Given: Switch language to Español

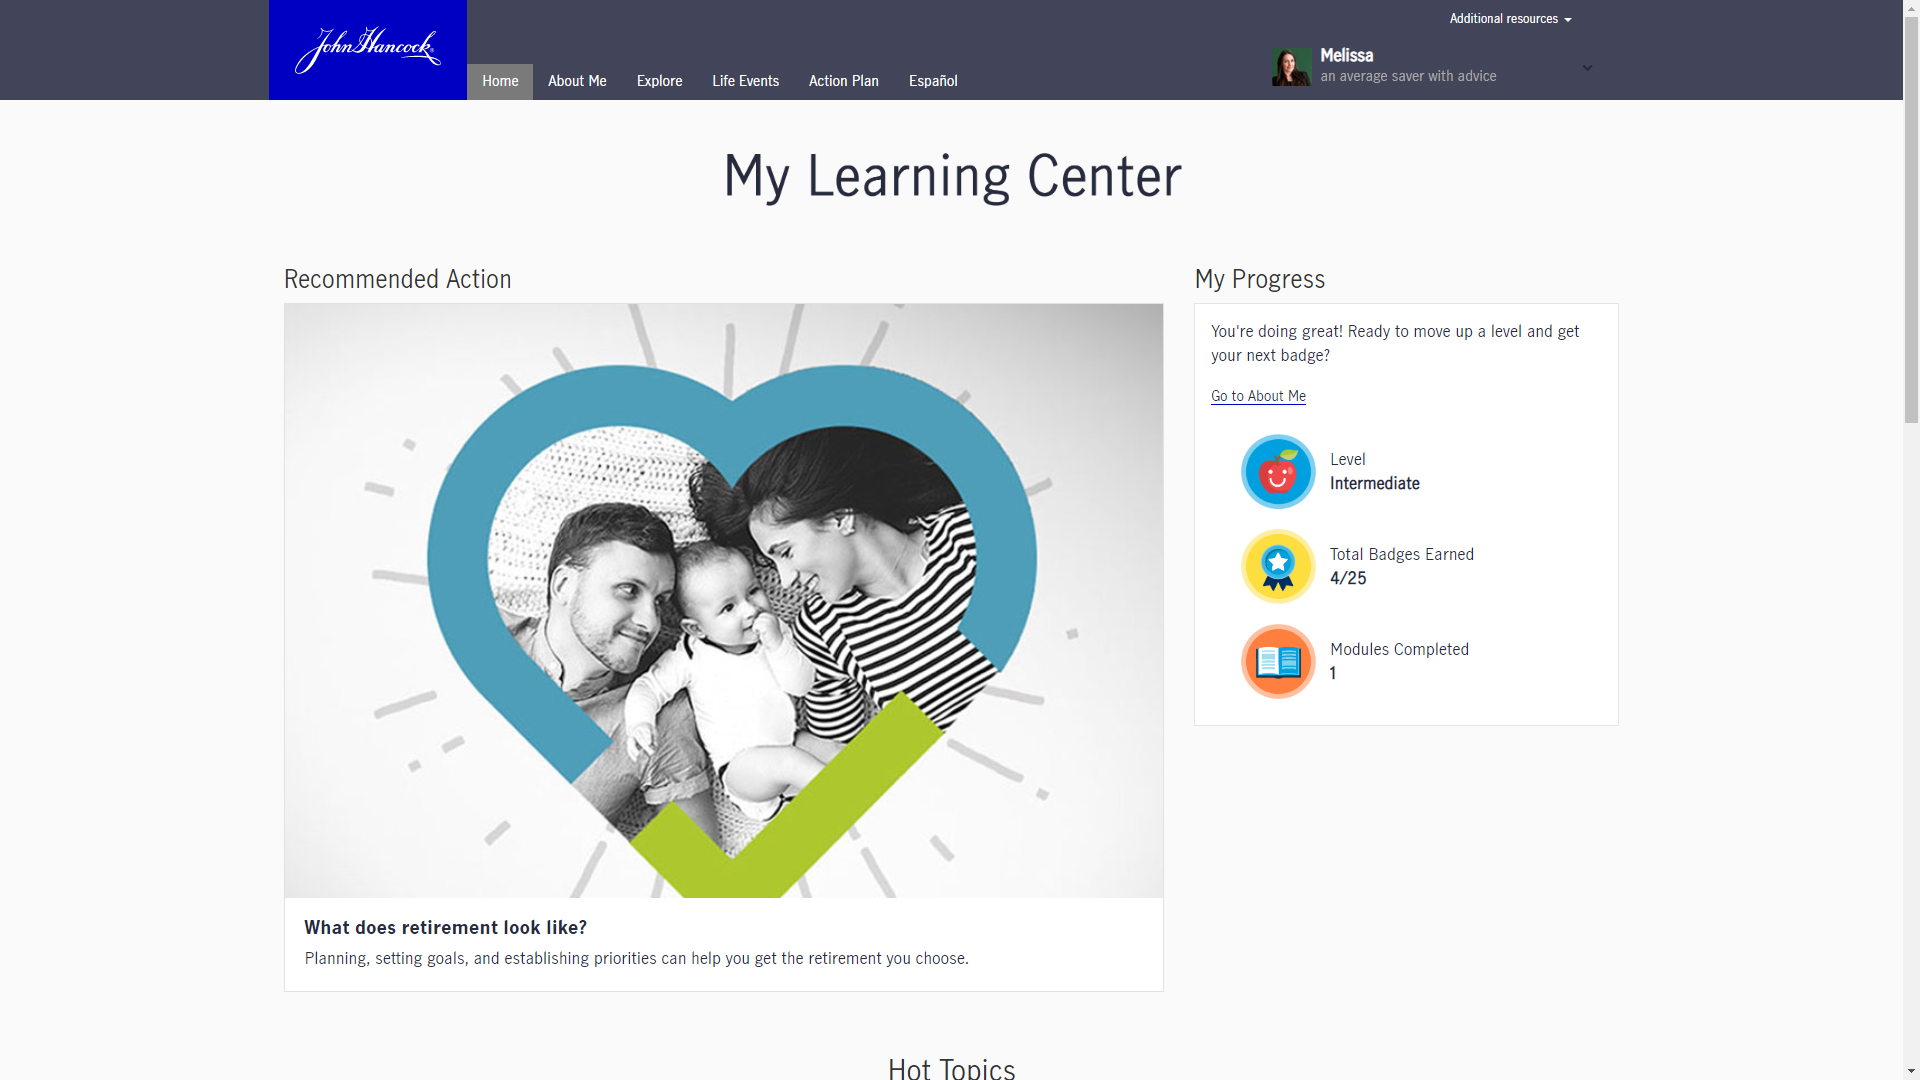Looking at the screenshot, I should point(932,81).
